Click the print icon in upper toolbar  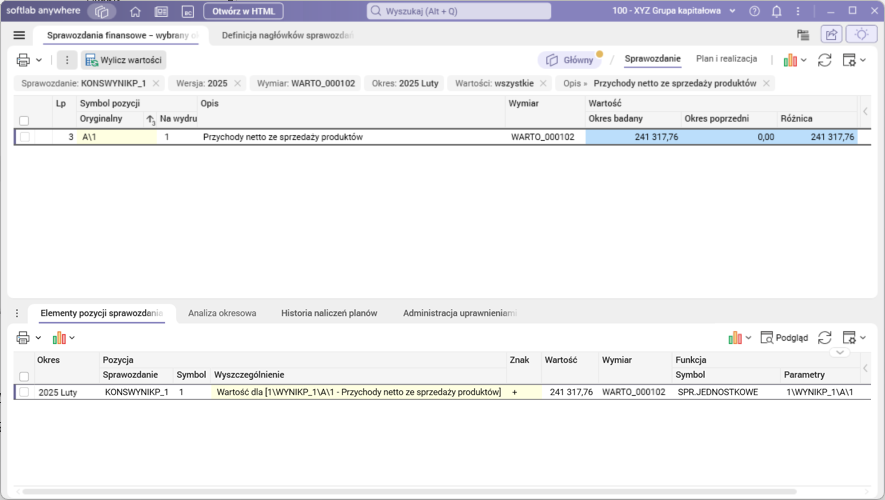[23, 60]
